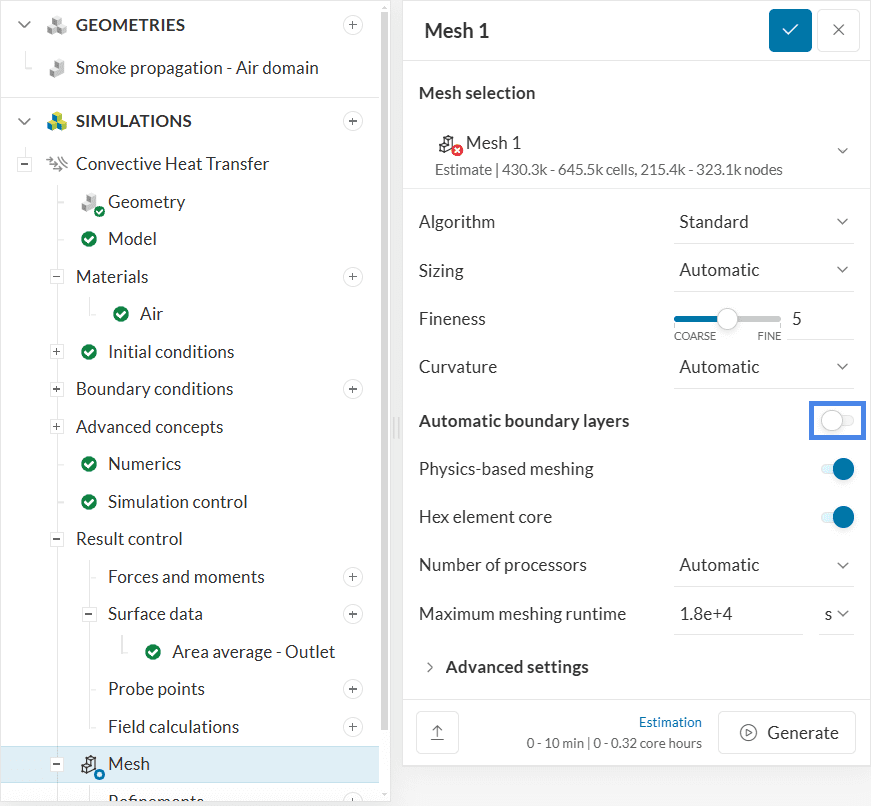871x806 pixels.
Task: Disable Physics-based meshing toggle
Action: (837, 469)
